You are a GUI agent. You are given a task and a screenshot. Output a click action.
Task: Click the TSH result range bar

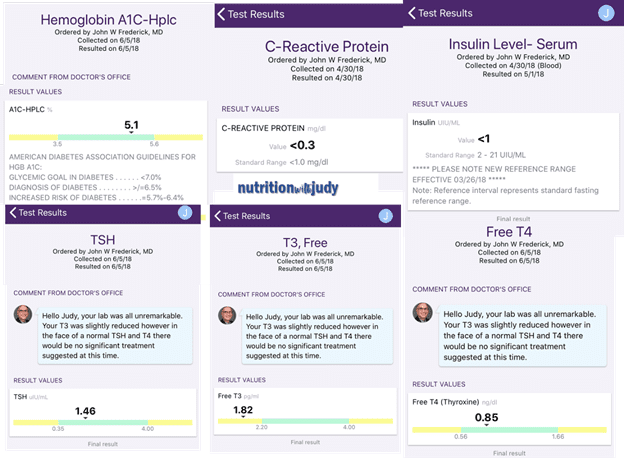click(102, 422)
